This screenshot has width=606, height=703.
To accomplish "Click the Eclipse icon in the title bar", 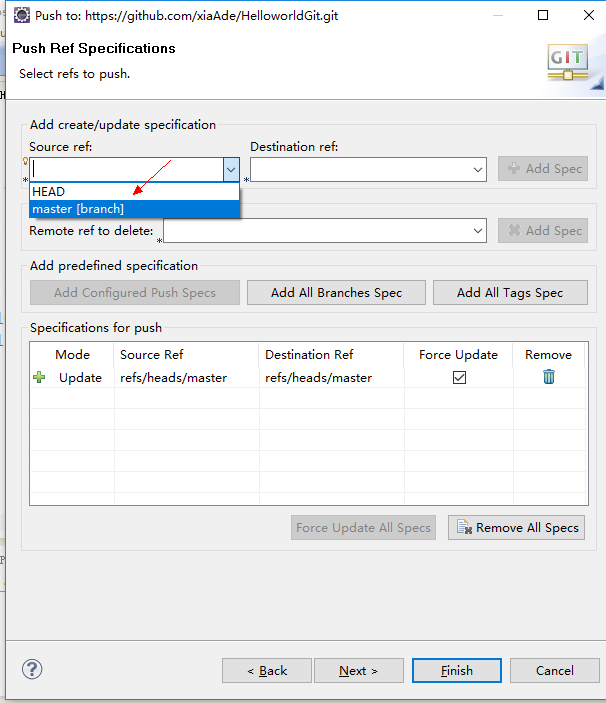I will pyautogui.click(x=21, y=15).
